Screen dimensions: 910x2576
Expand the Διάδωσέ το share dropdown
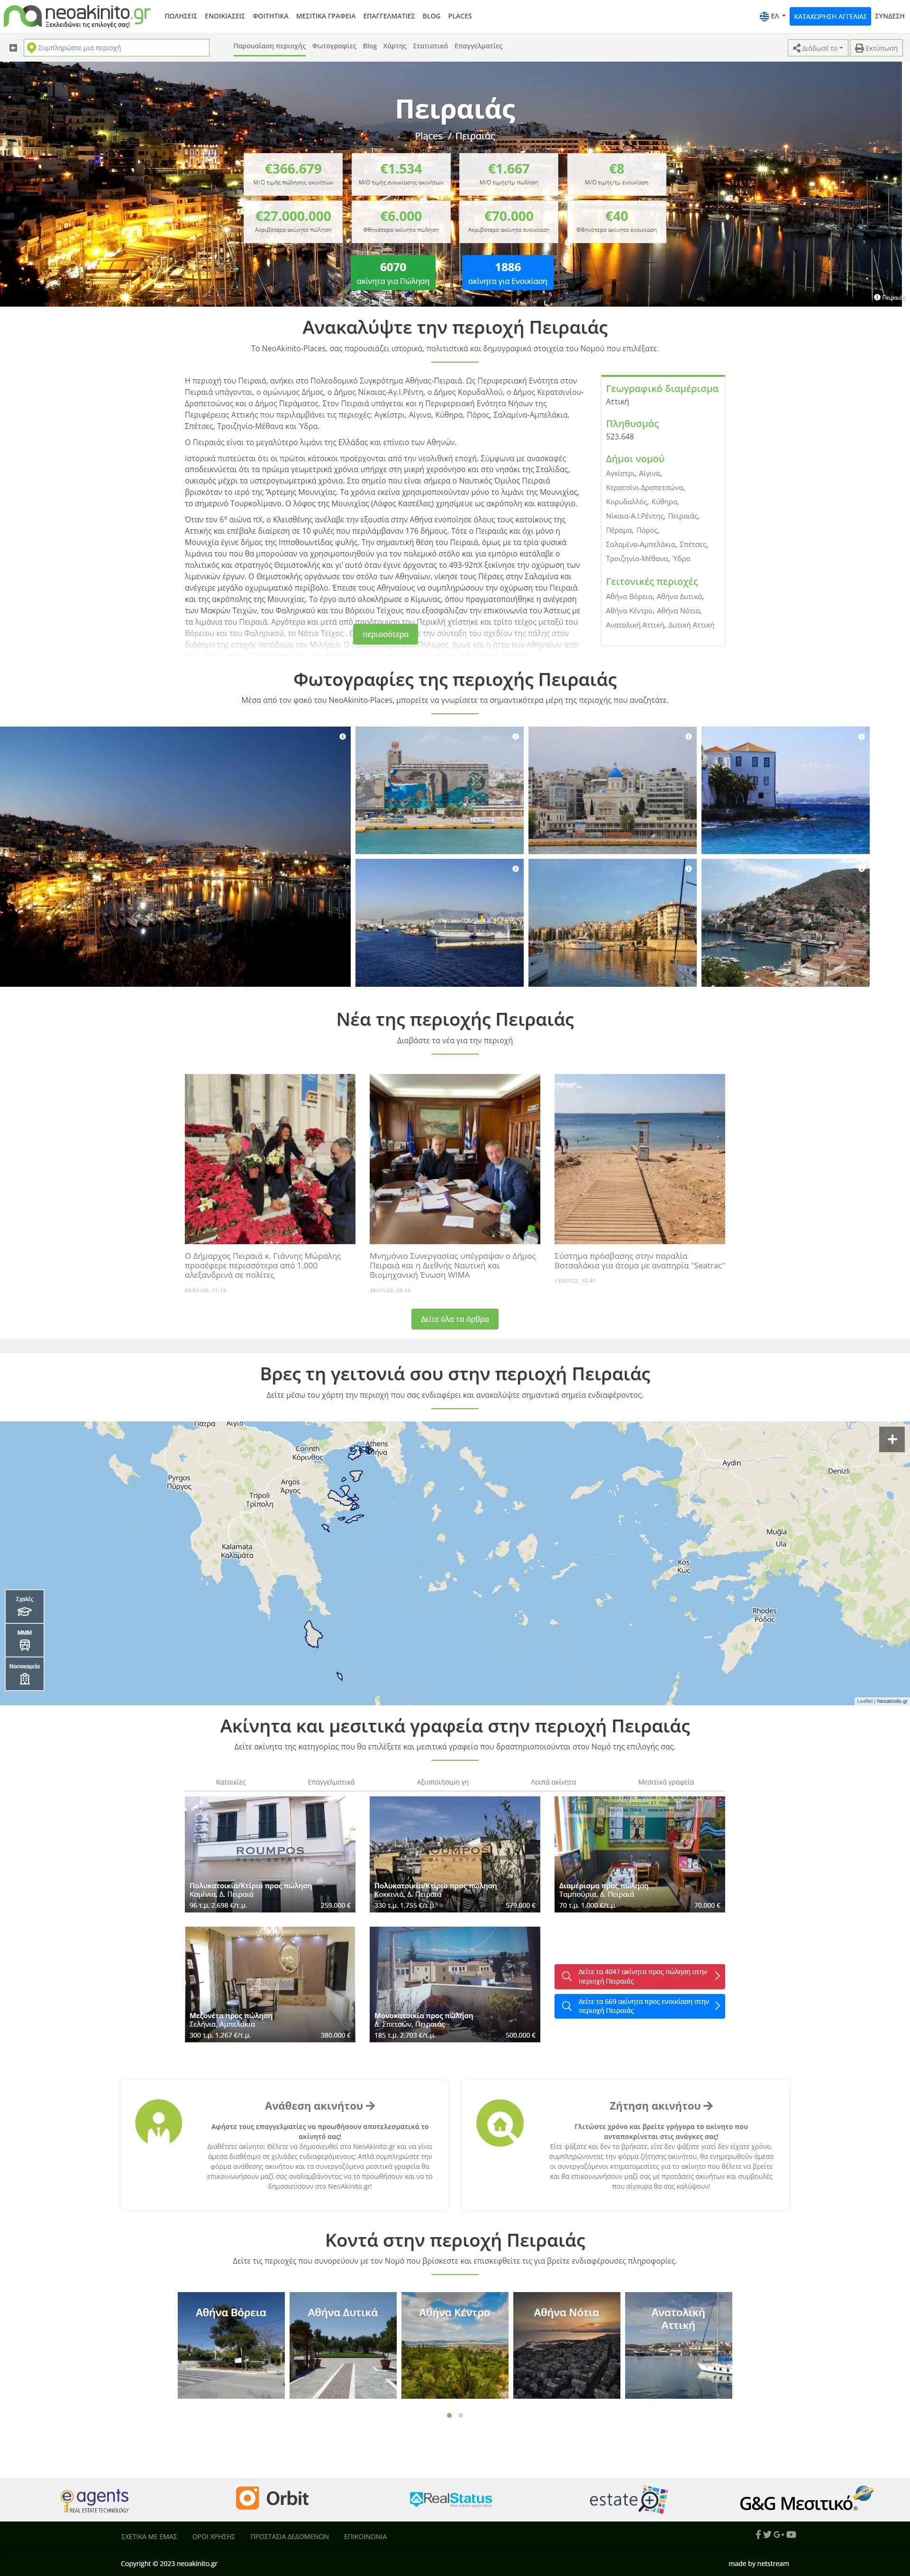pos(818,48)
